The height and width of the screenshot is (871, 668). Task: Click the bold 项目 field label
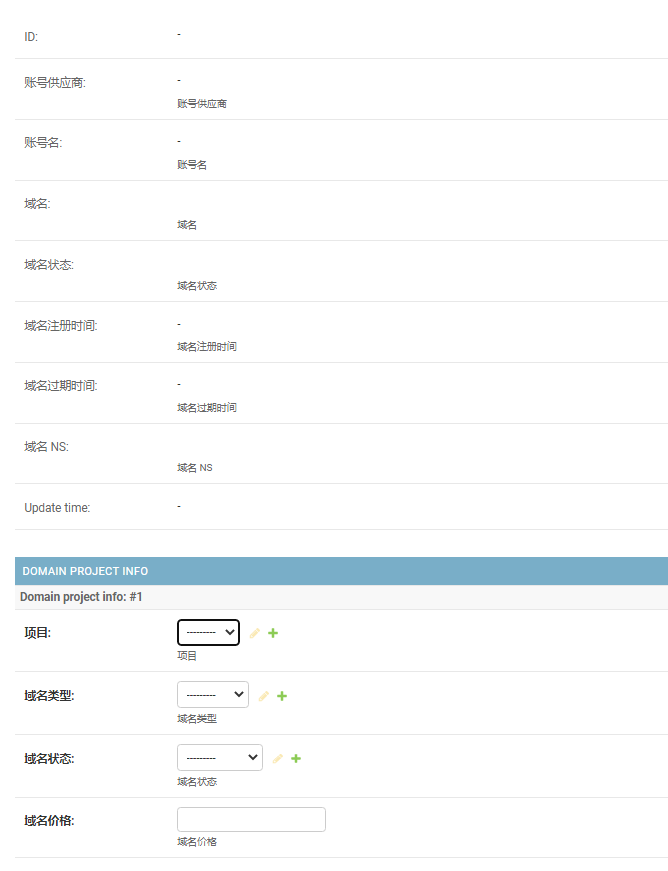(37, 633)
